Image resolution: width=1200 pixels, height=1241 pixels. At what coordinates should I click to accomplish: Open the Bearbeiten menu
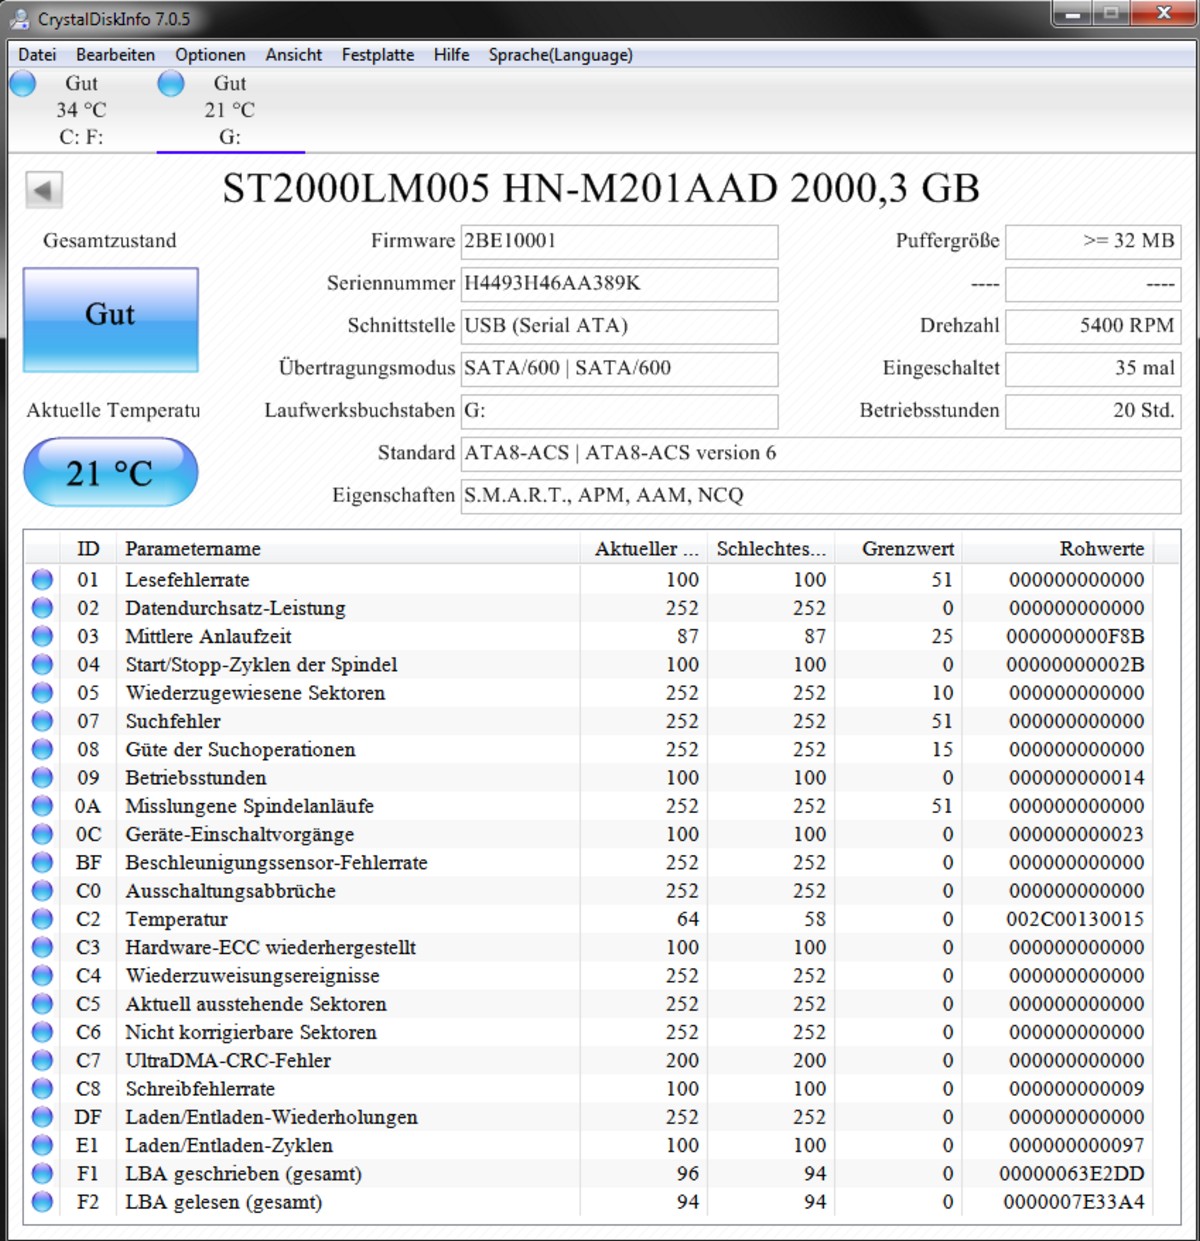(x=115, y=55)
